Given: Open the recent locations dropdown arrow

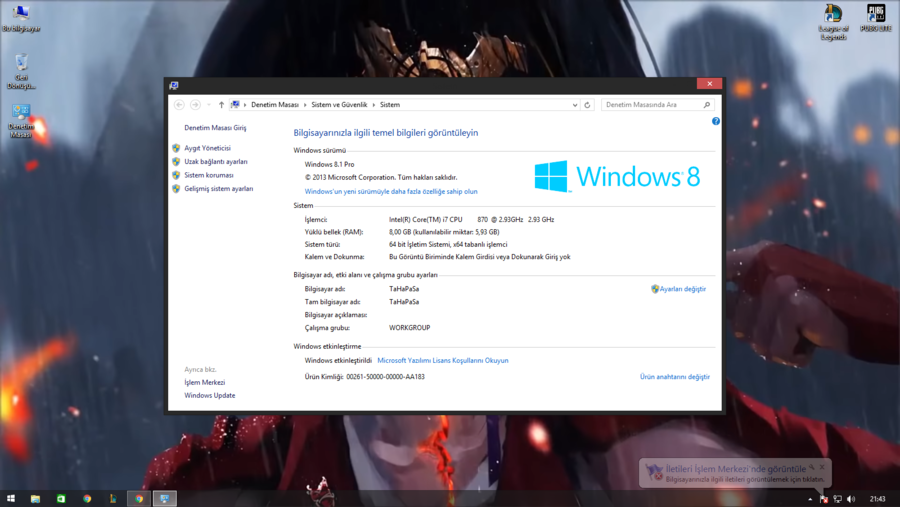Looking at the screenshot, I should (x=208, y=105).
